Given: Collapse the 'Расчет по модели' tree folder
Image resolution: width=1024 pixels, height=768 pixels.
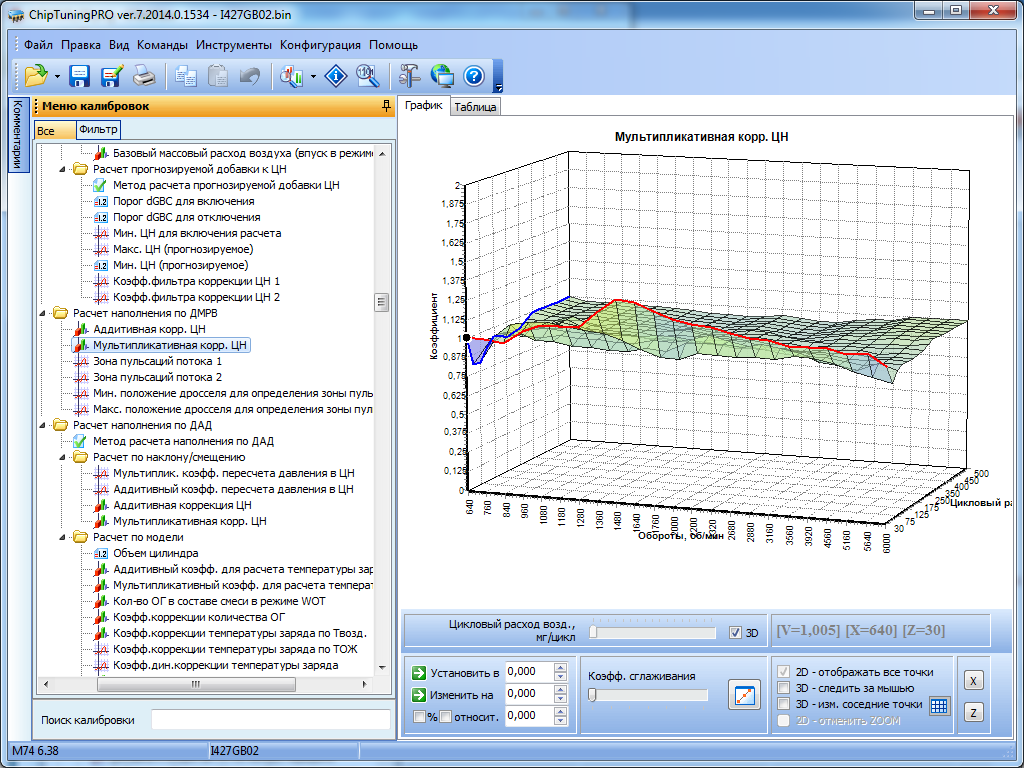Looking at the screenshot, I should tap(62, 537).
